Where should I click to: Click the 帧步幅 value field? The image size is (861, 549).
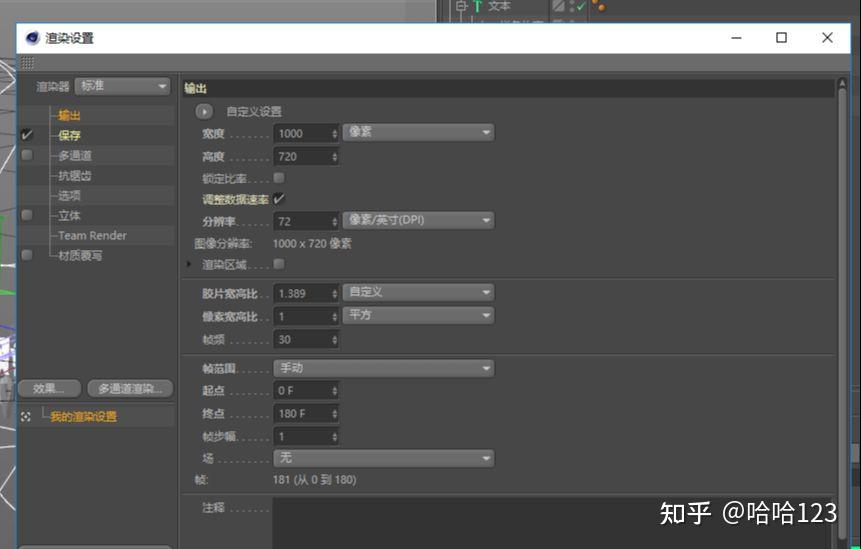pyautogui.click(x=301, y=437)
